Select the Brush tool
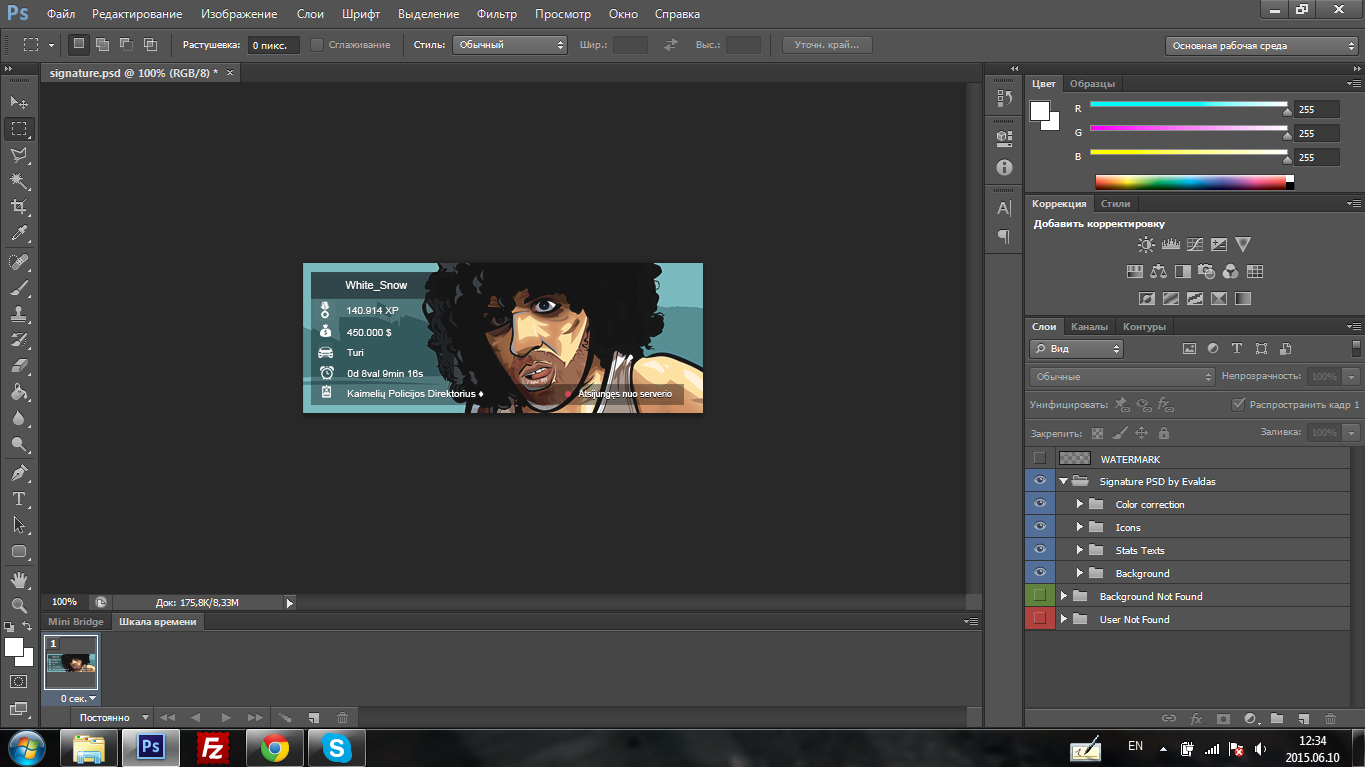The height and width of the screenshot is (767, 1365). (x=19, y=288)
